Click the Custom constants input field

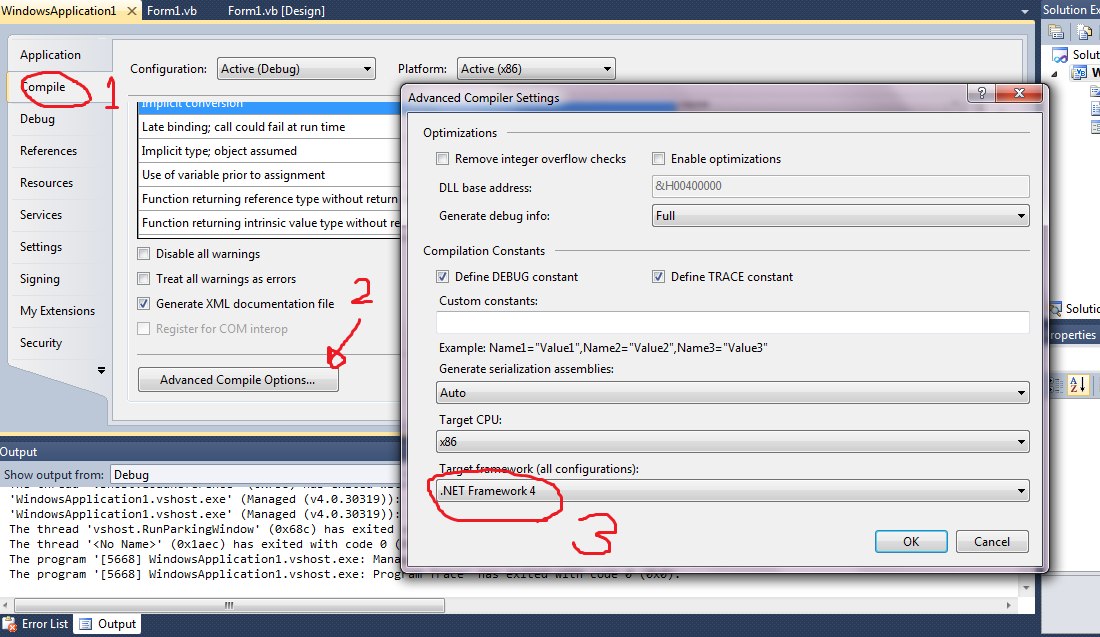tap(732, 323)
